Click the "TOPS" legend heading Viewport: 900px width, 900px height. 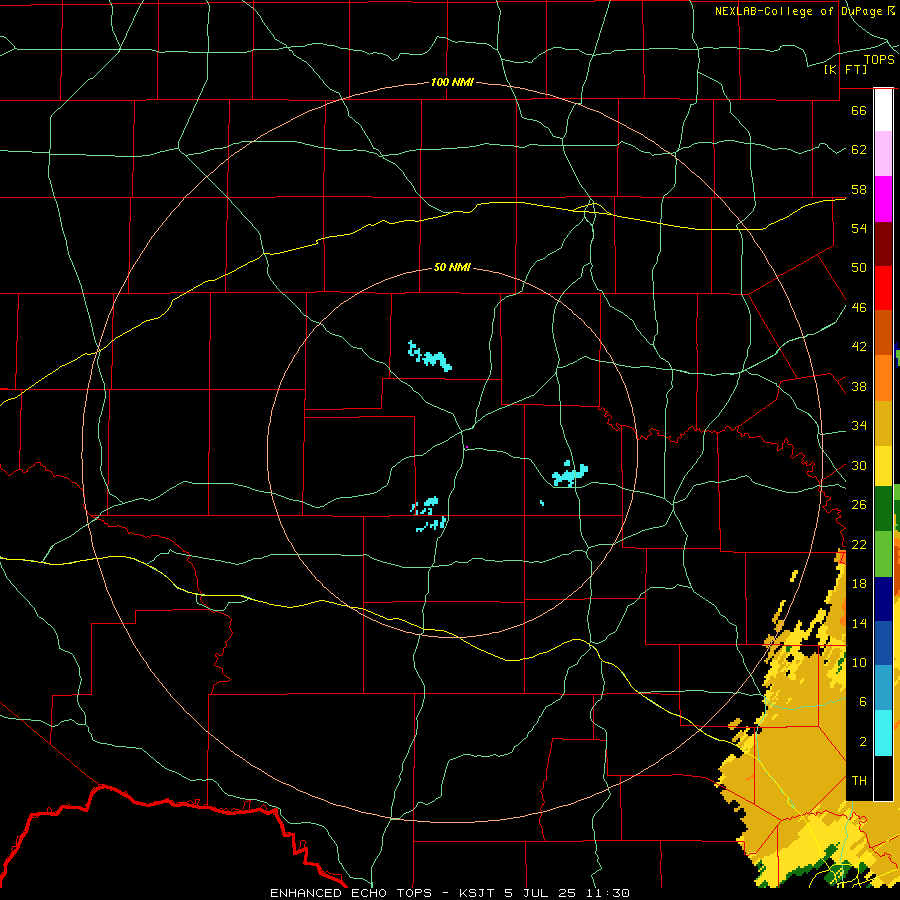point(879,60)
